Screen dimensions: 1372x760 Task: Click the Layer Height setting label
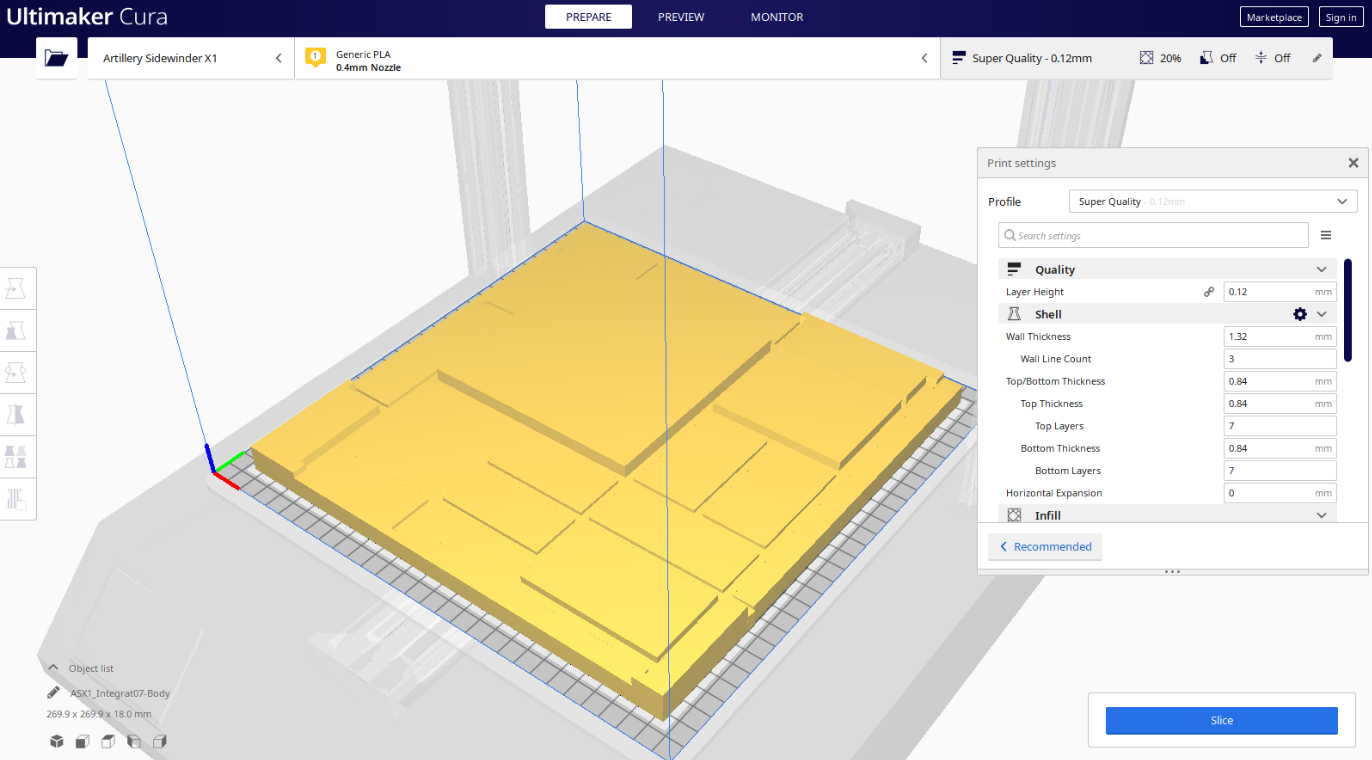pos(1035,292)
